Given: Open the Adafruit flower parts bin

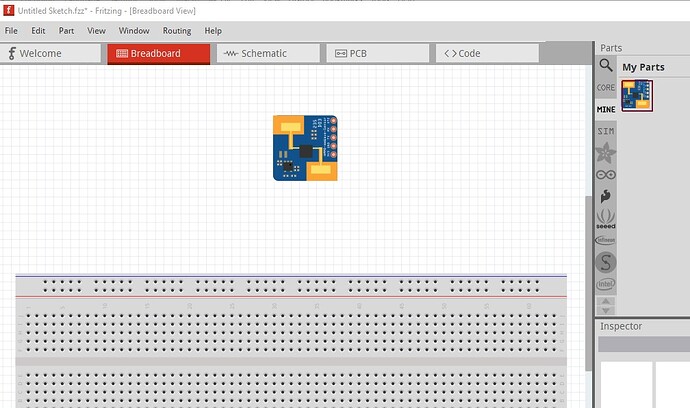Looking at the screenshot, I should point(606,153).
